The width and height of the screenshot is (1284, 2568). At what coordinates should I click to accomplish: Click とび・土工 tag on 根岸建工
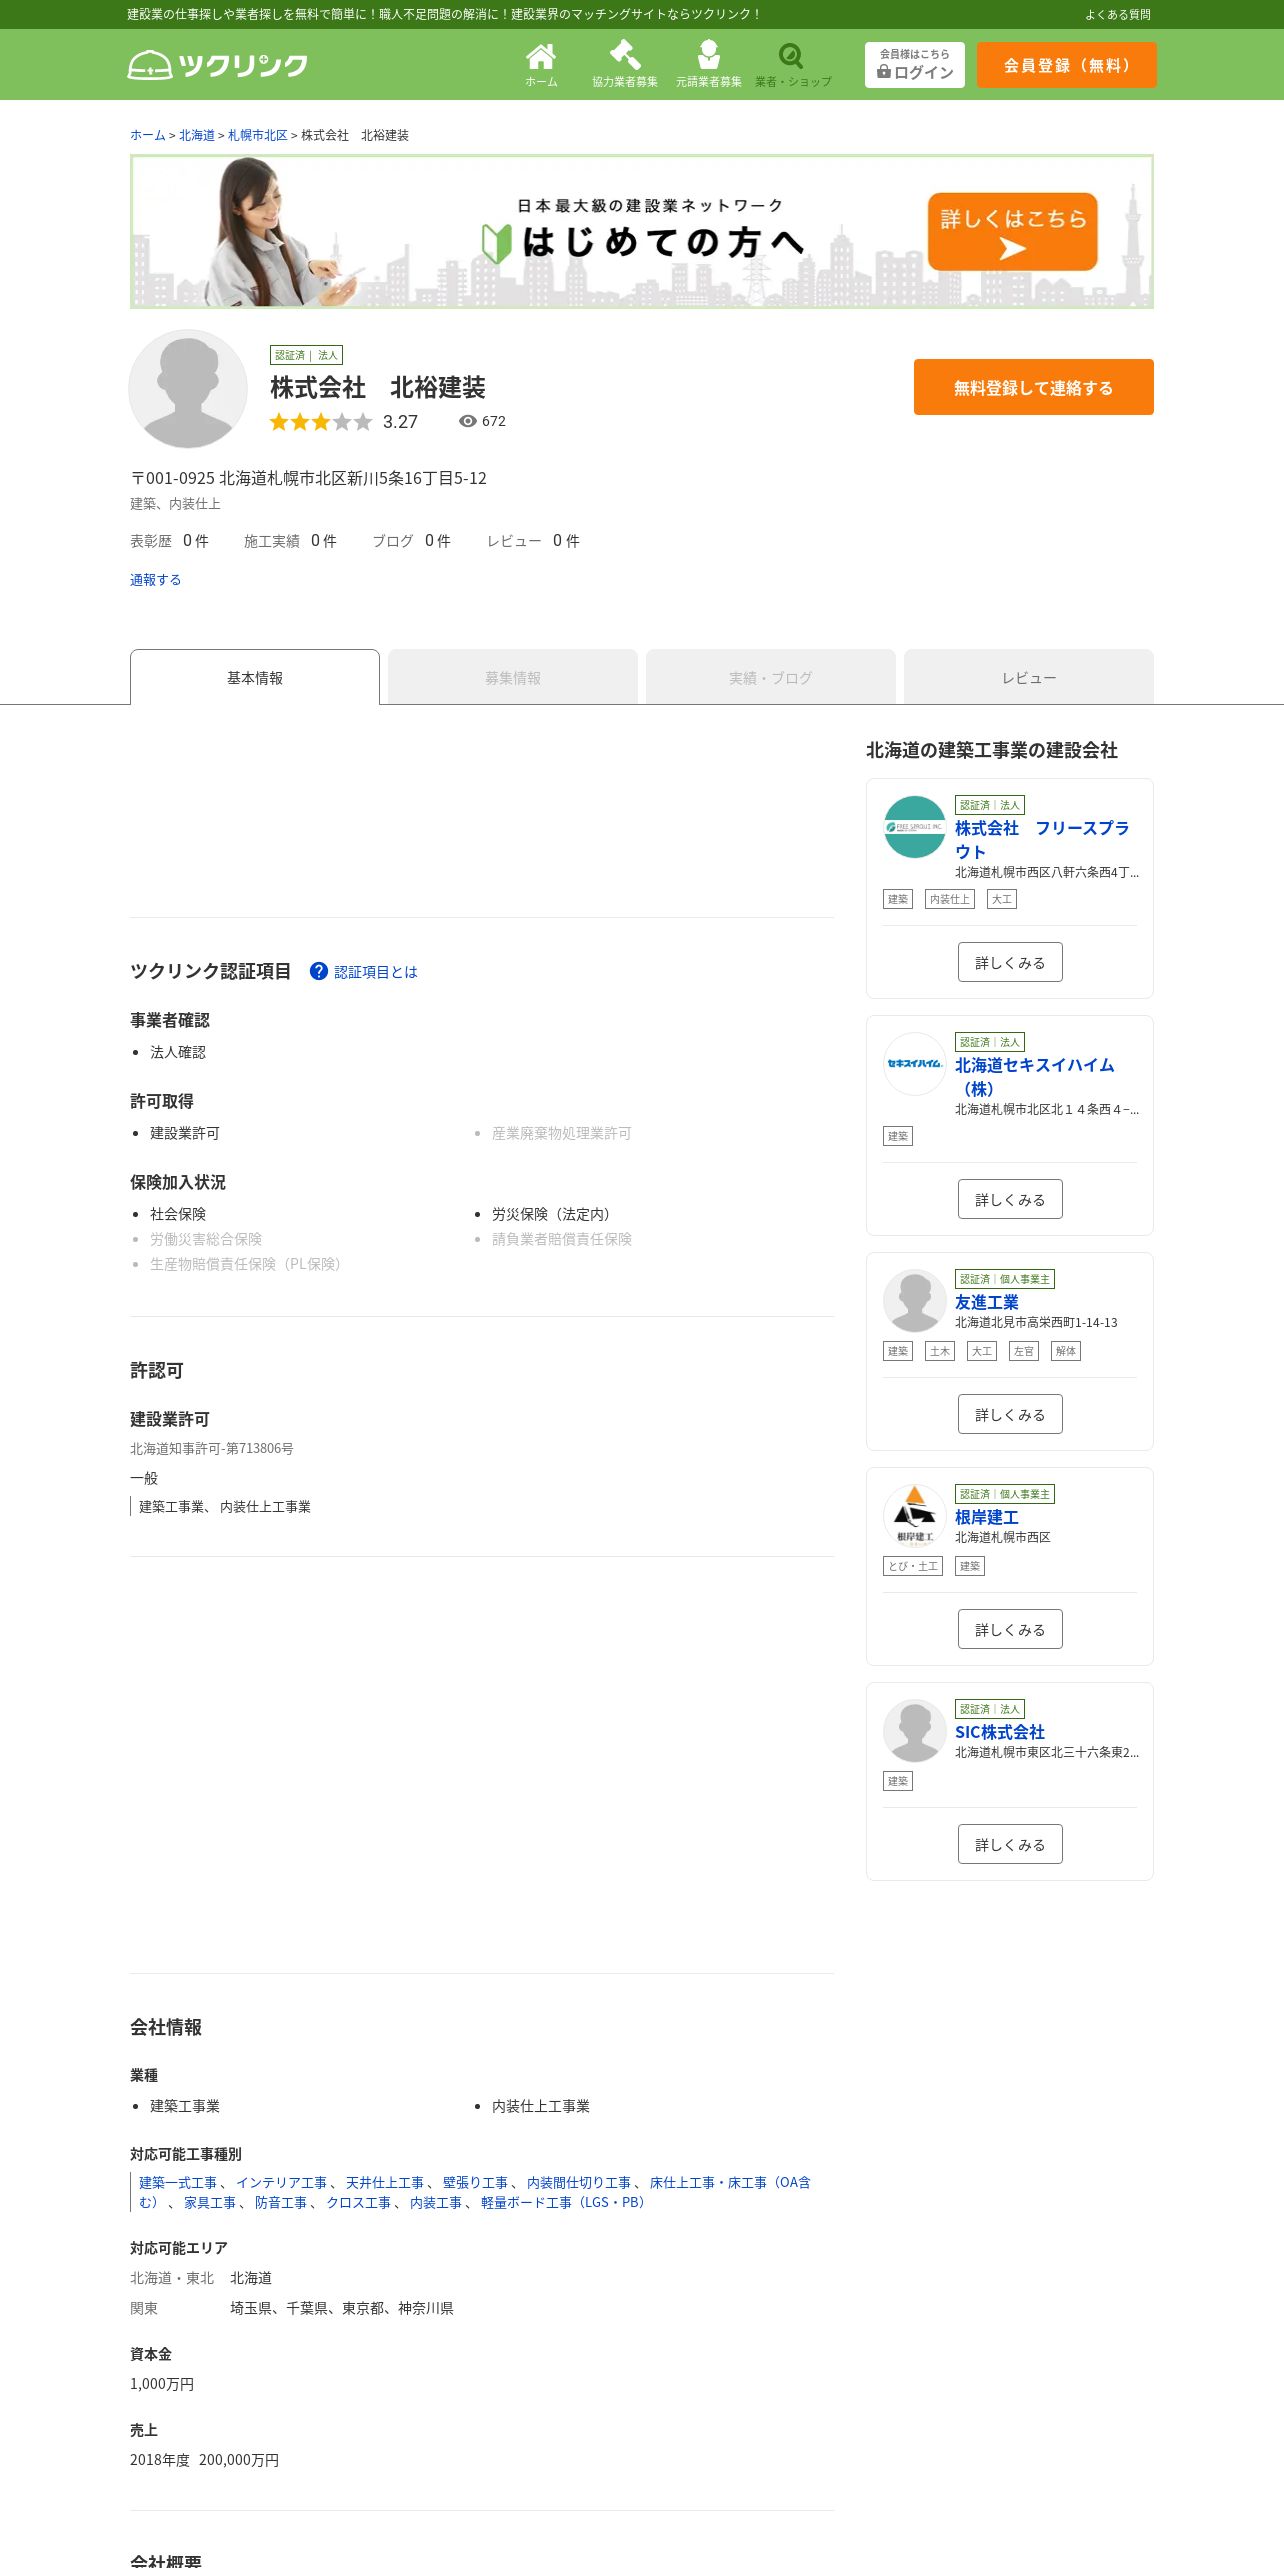point(913,1566)
